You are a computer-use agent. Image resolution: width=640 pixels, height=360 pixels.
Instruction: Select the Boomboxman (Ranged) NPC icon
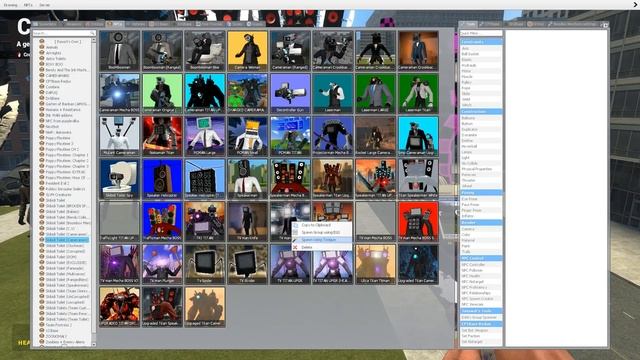pyautogui.click(x=162, y=51)
